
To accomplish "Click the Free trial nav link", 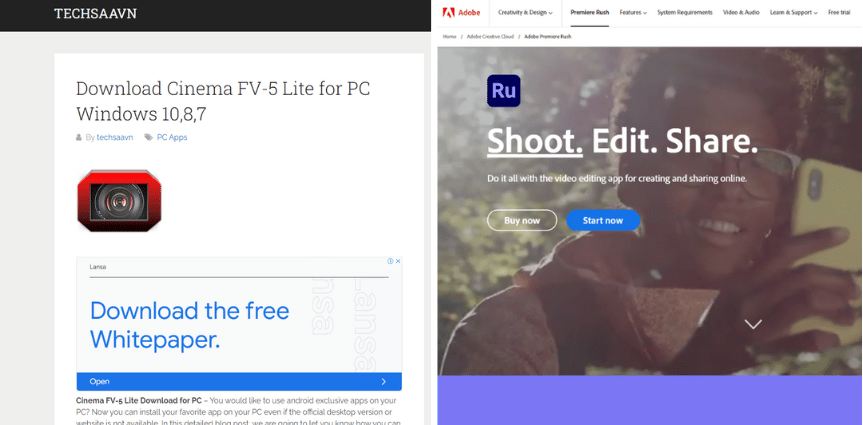I will (x=839, y=13).
